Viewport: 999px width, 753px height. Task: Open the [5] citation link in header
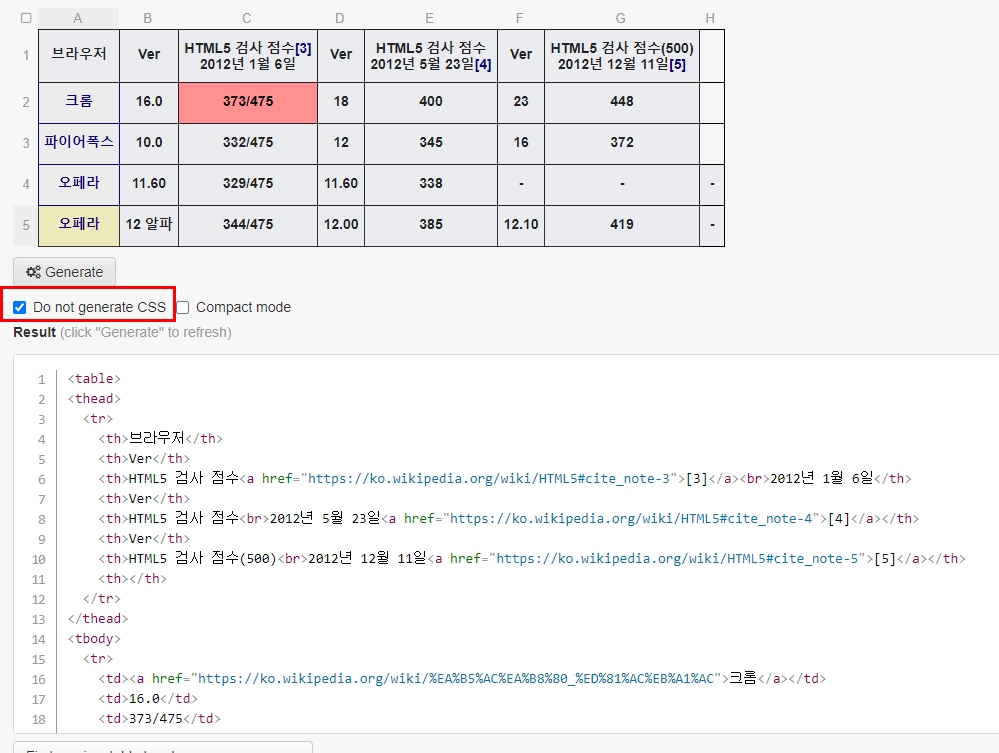coord(677,64)
